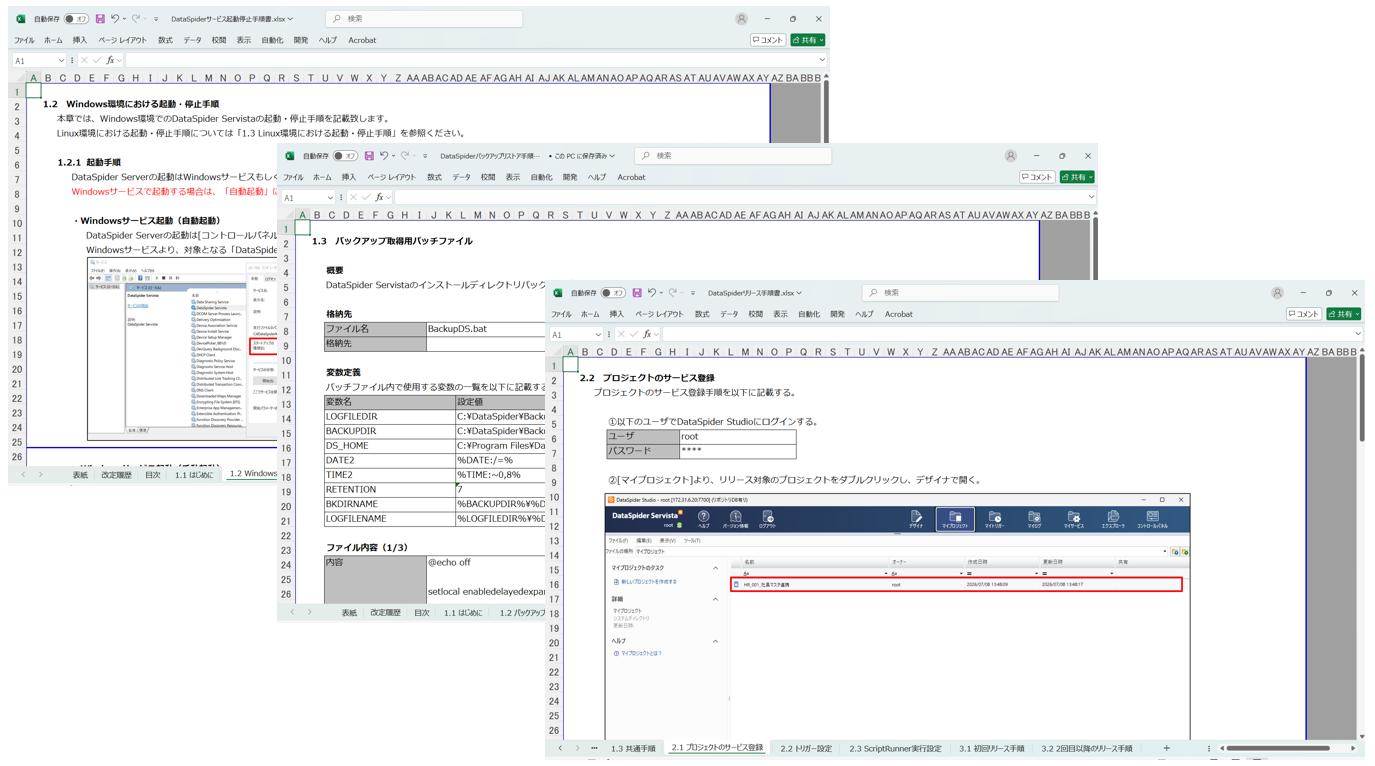Viewport: 1375px width, 766px height.
Task: Switch to the 3.1 初回リリース手順 sheet tab
Action: [992, 748]
